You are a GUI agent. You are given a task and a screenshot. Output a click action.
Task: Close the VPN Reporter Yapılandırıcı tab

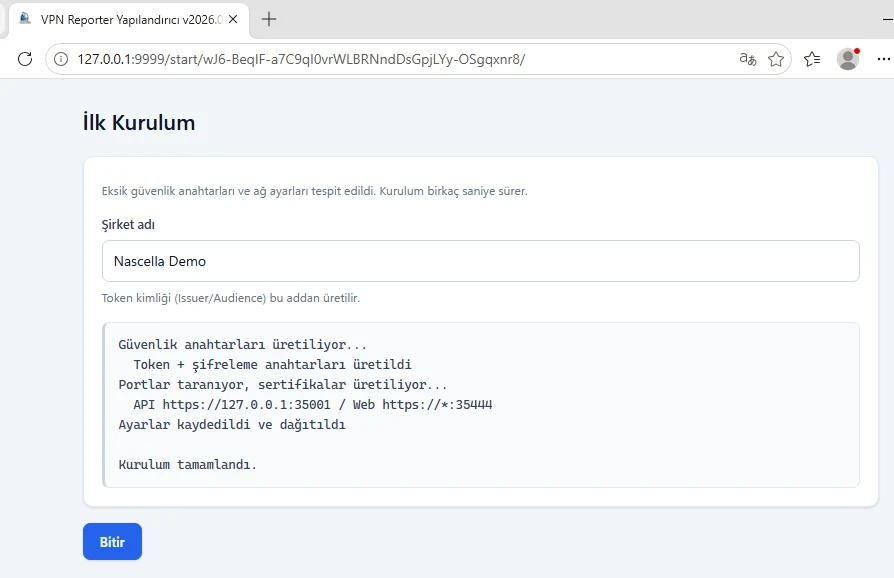coord(233,19)
